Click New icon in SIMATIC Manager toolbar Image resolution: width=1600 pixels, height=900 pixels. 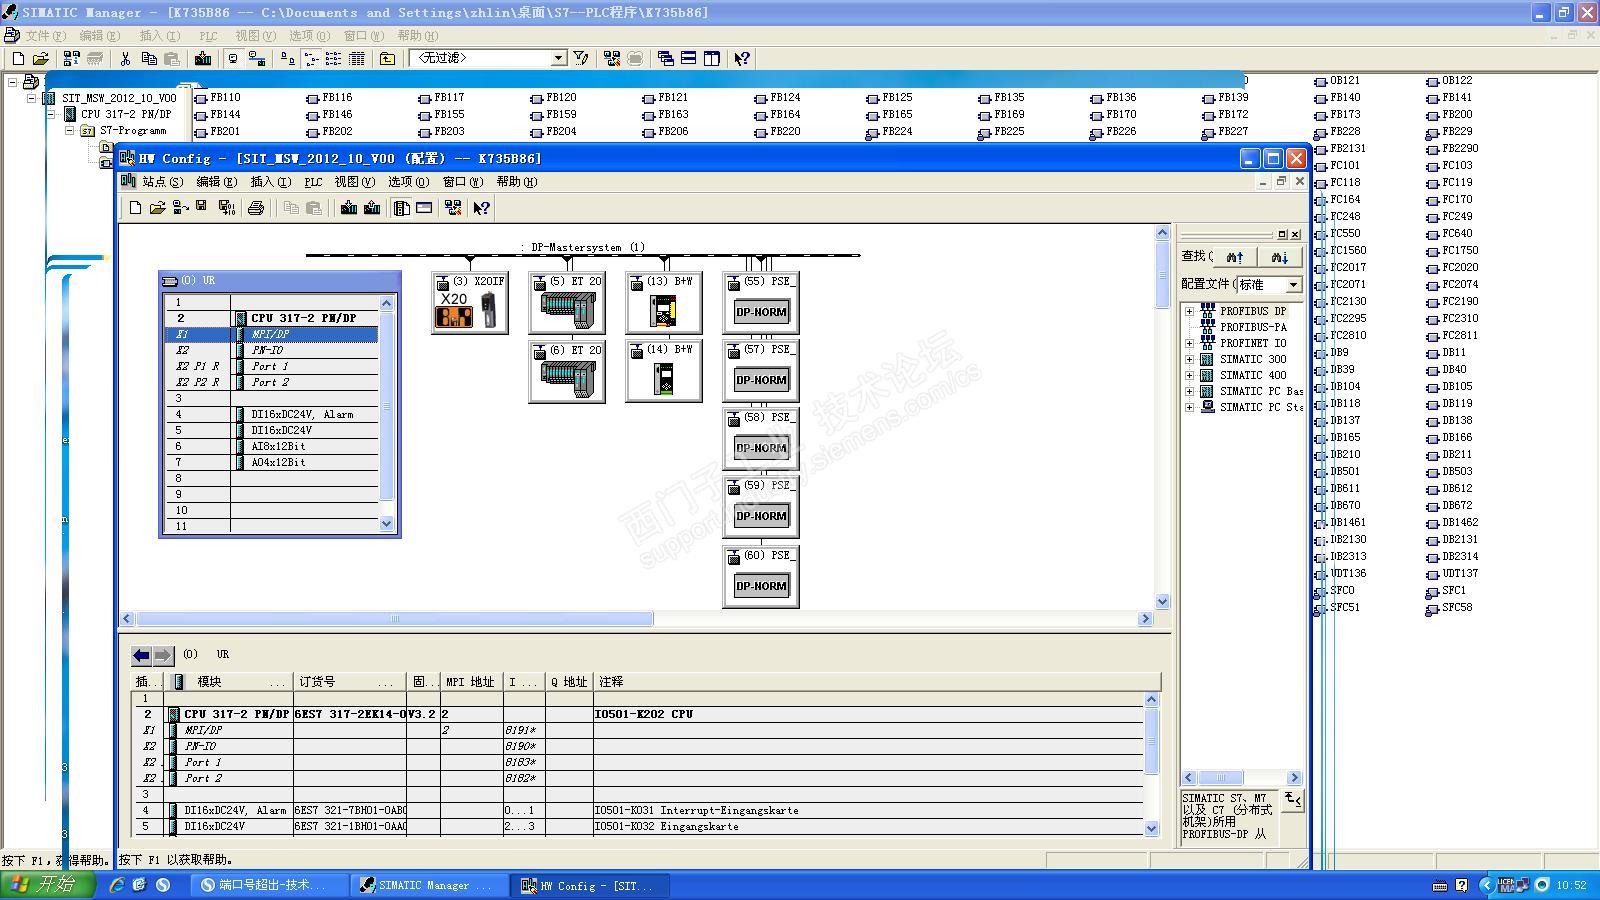[x=18, y=59]
